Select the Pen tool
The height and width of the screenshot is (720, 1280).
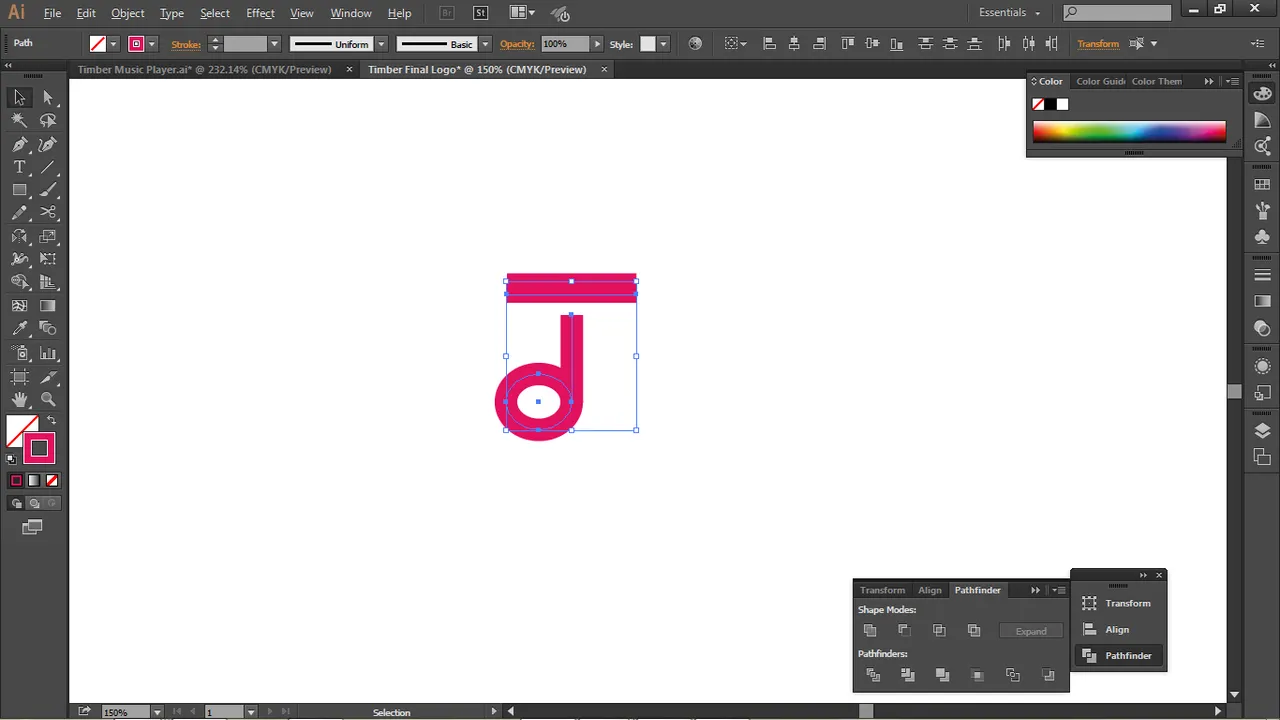19,144
